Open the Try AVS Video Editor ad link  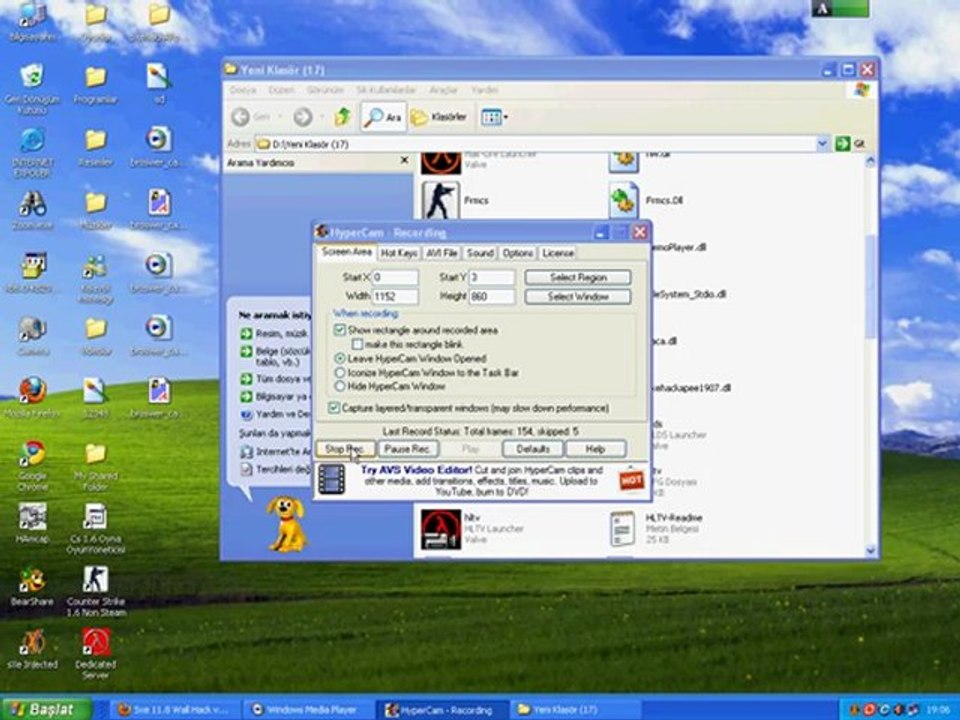(416, 470)
